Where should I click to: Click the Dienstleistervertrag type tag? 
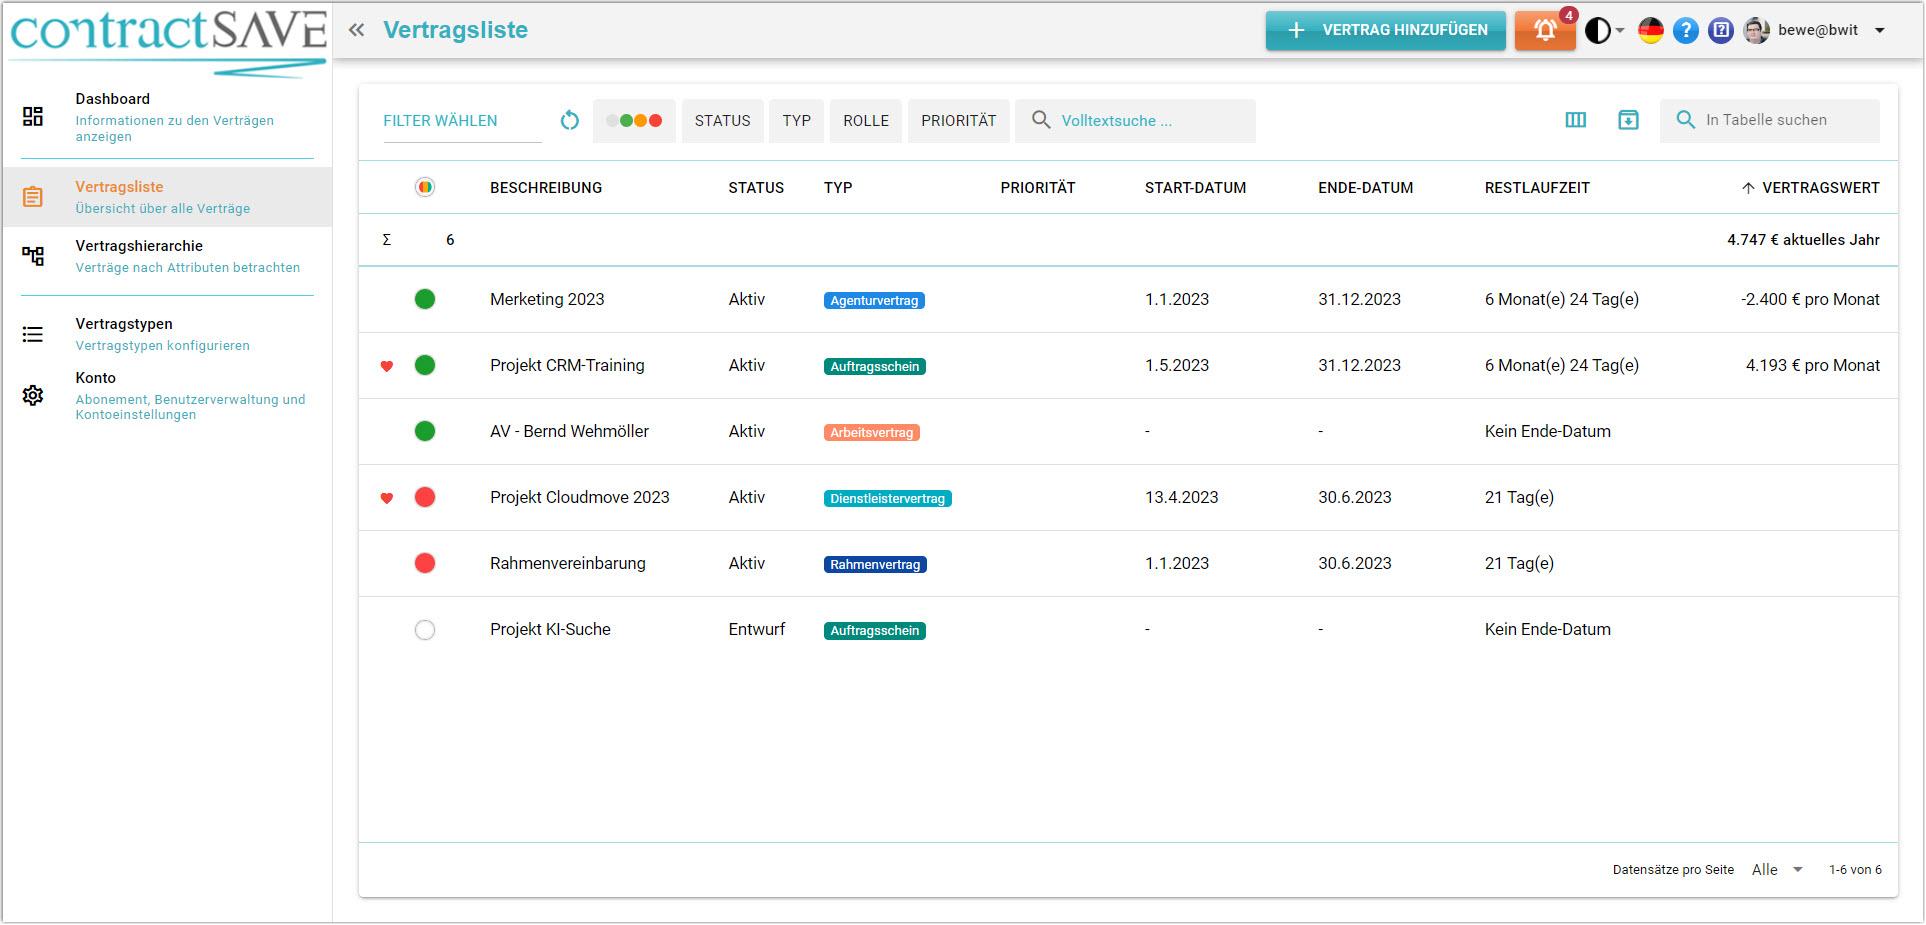[x=887, y=498]
